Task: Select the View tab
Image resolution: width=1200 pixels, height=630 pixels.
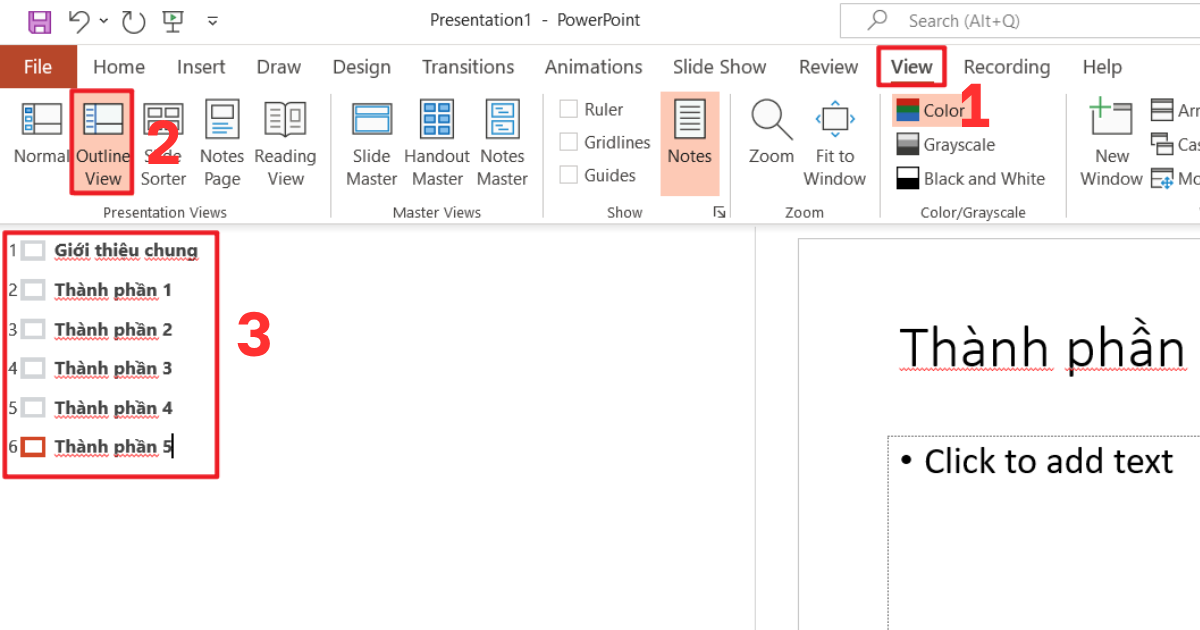Action: [911, 67]
